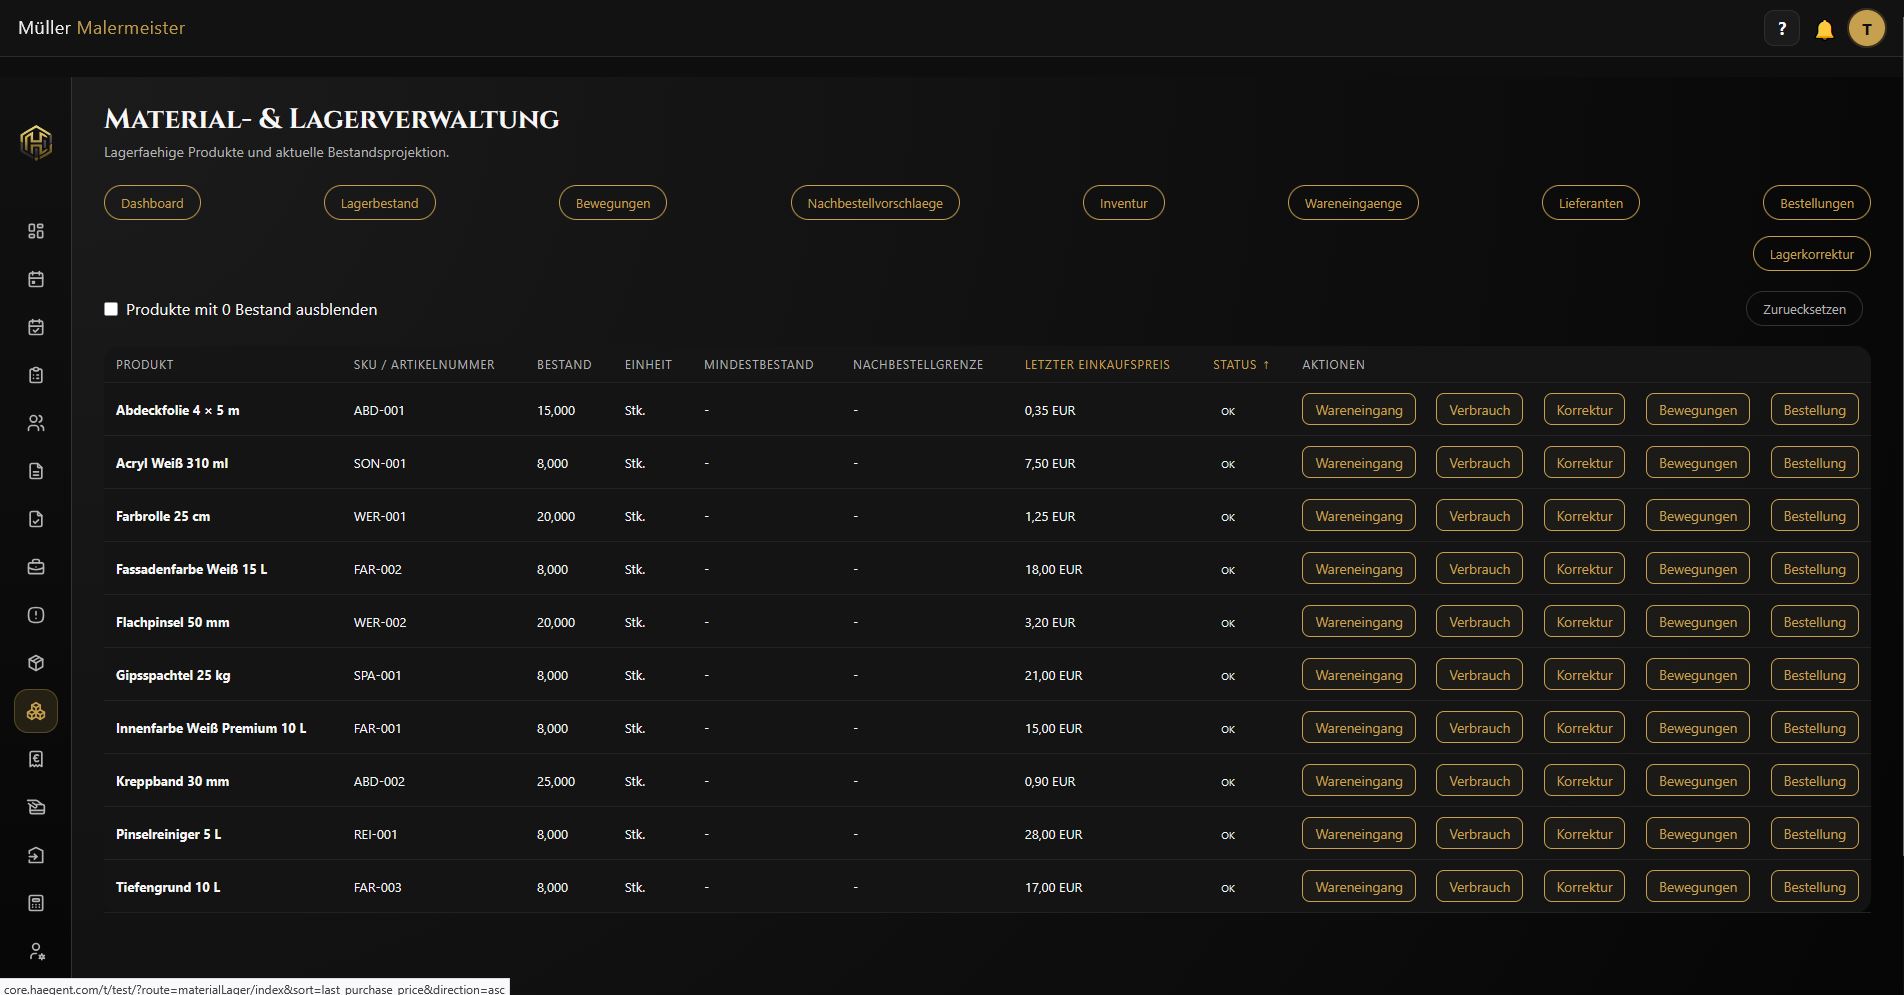Open the single box/package icon in sidebar
Image resolution: width=1904 pixels, height=995 pixels.
pos(36,663)
